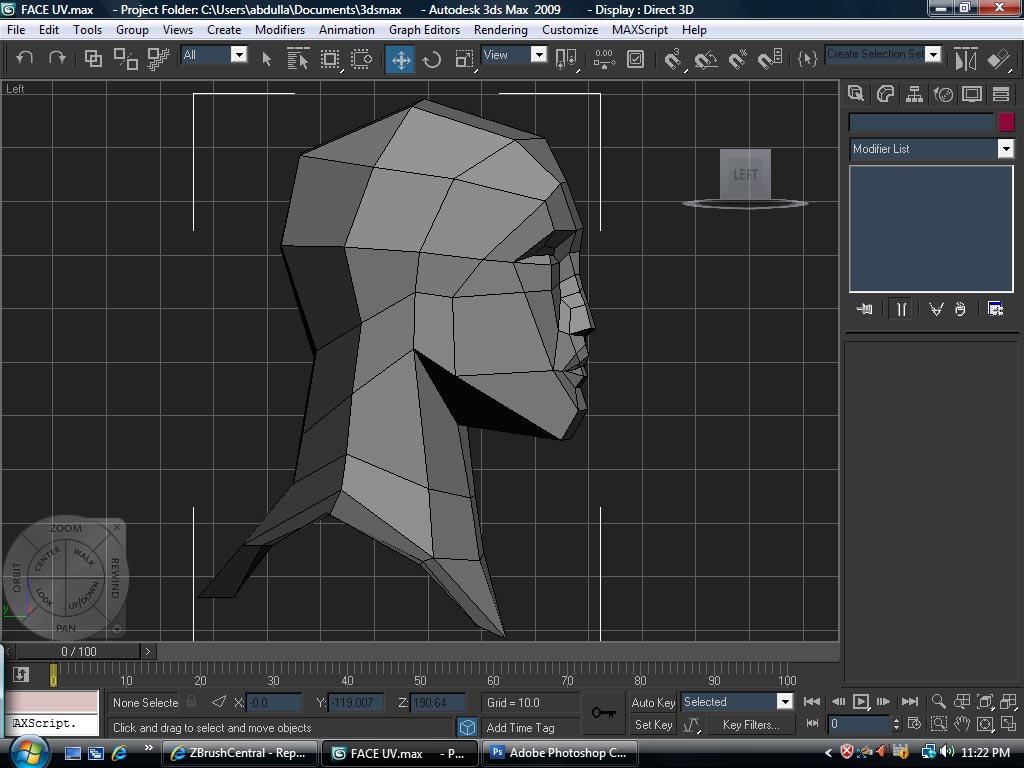The image size is (1024, 768).
Task: Open the selection filter All dropdown
Action: [239, 55]
